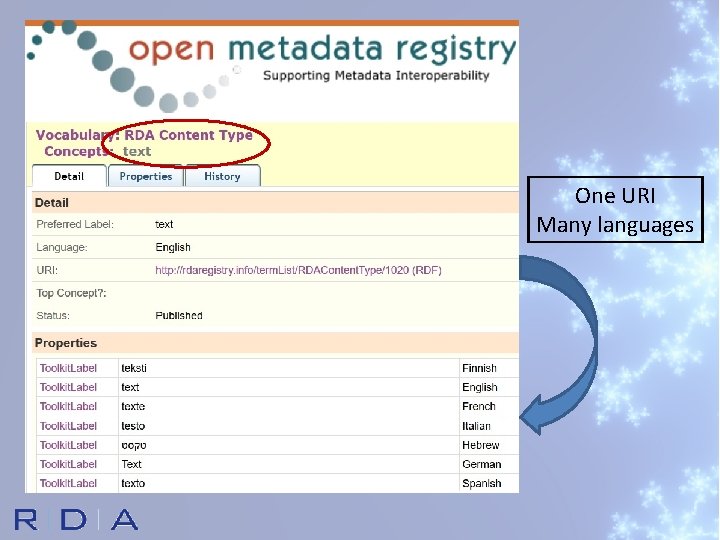The image size is (720, 540).
Task: Select the capitalized 'Text' value in the German row
Action: point(131,464)
